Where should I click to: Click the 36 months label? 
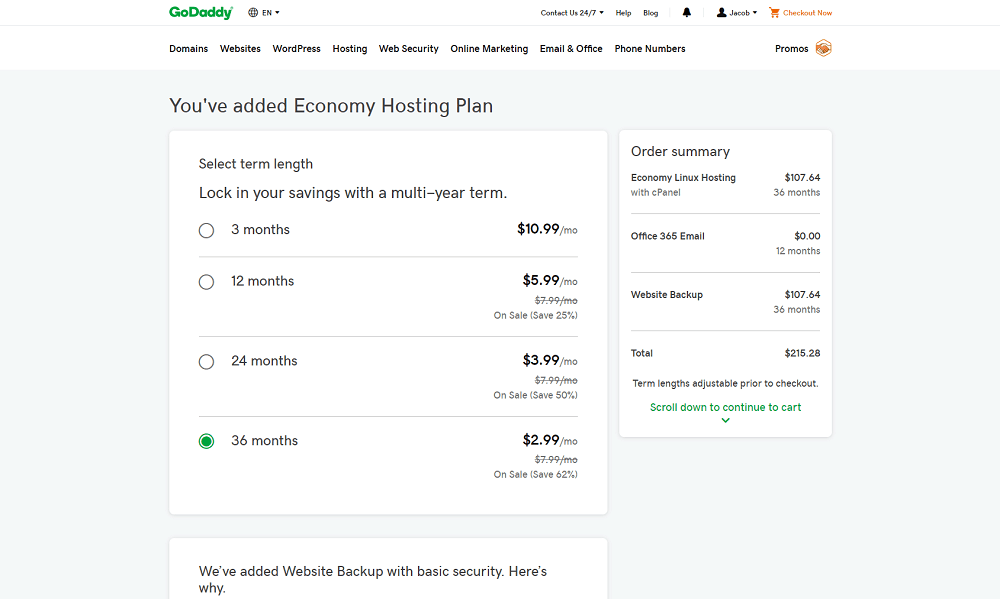(264, 441)
